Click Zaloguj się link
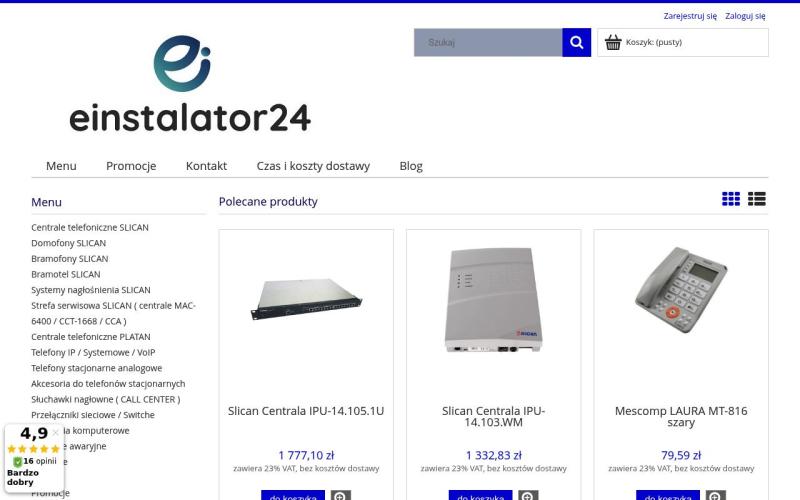Image resolution: width=800 pixels, height=500 pixels. [x=745, y=16]
